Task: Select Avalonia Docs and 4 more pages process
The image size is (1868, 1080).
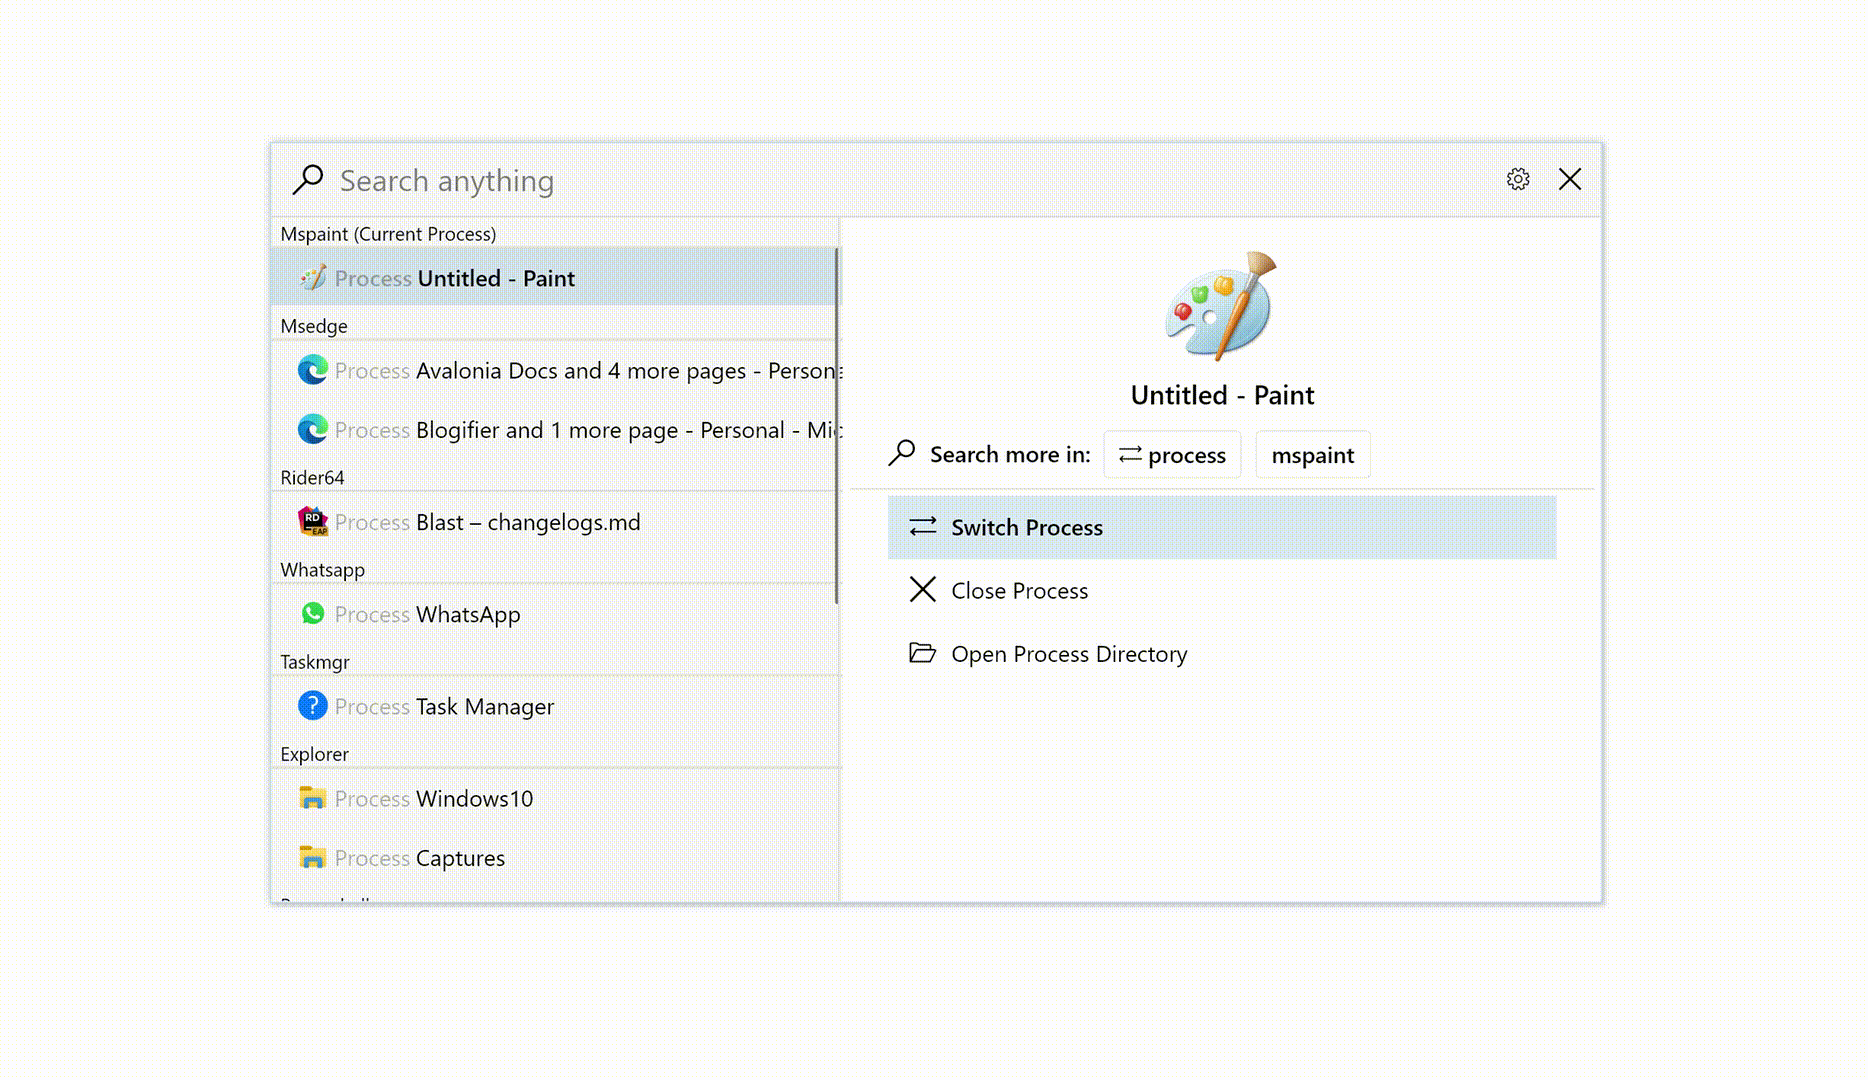Action: click(x=555, y=371)
